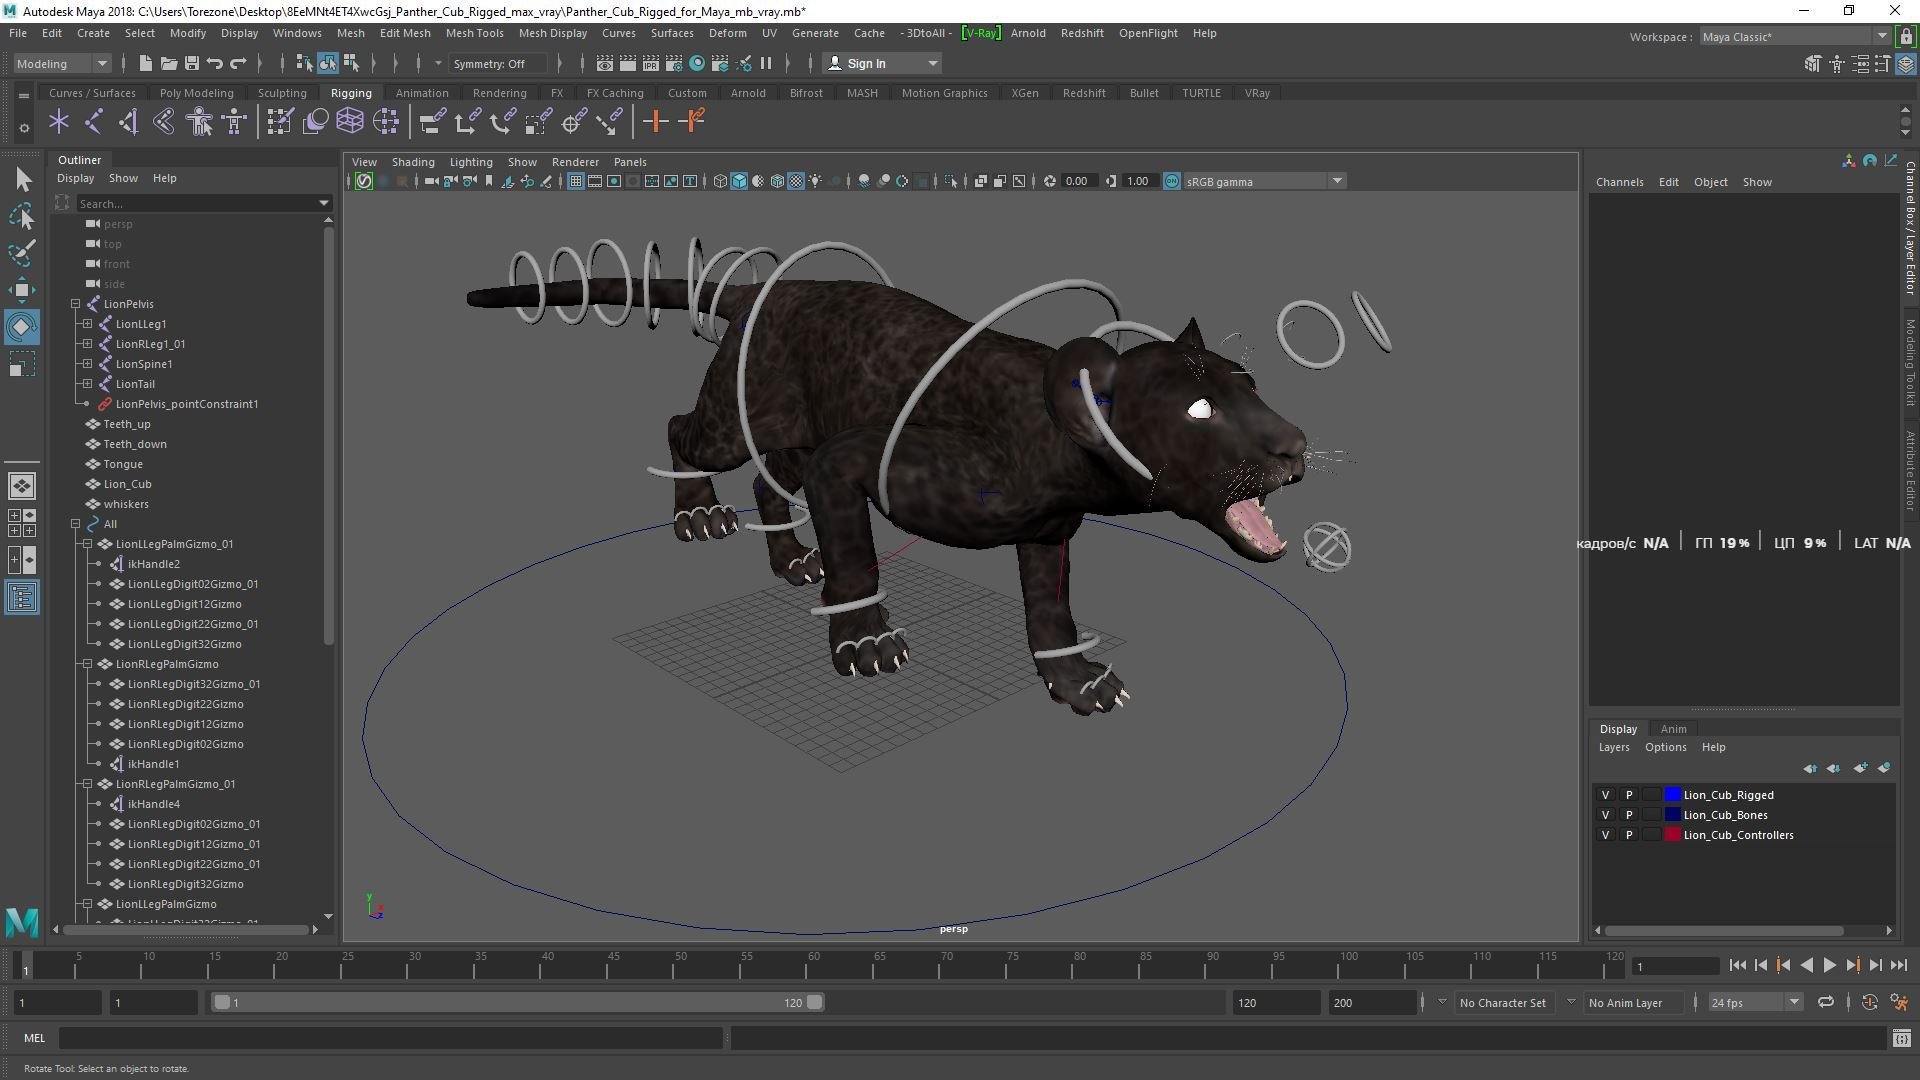Image resolution: width=1920 pixels, height=1080 pixels.
Task: Toggle visibility V of Lion_Cub_Rigged layer
Action: point(1606,795)
